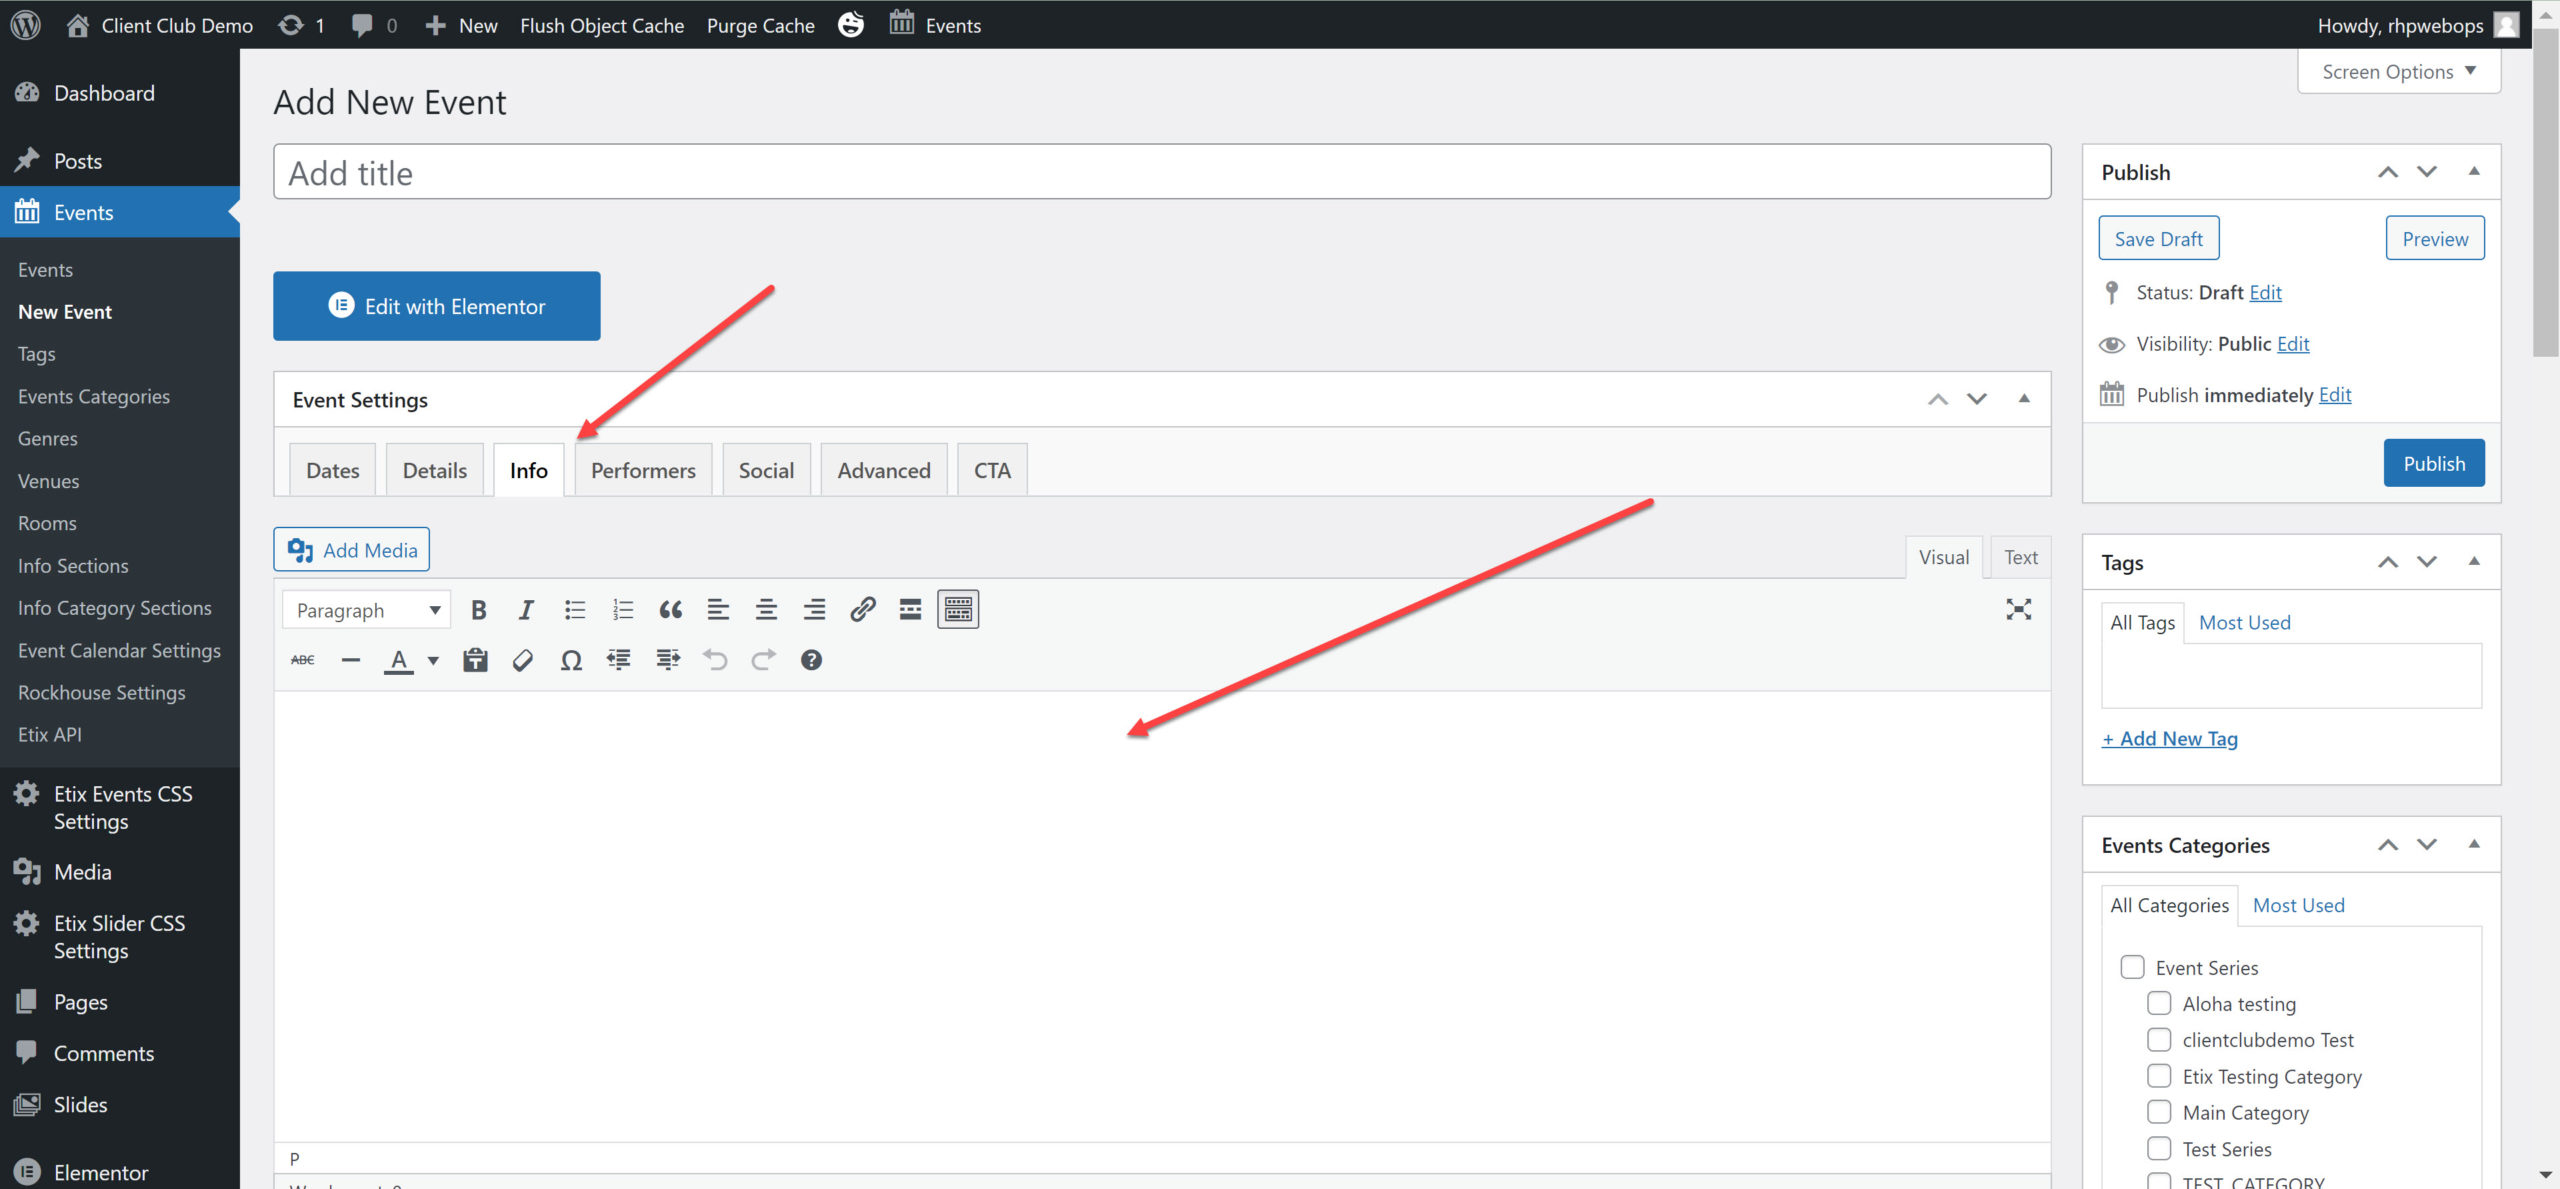Open the Paragraph format dropdown
2560x1189 pixels.
point(367,610)
